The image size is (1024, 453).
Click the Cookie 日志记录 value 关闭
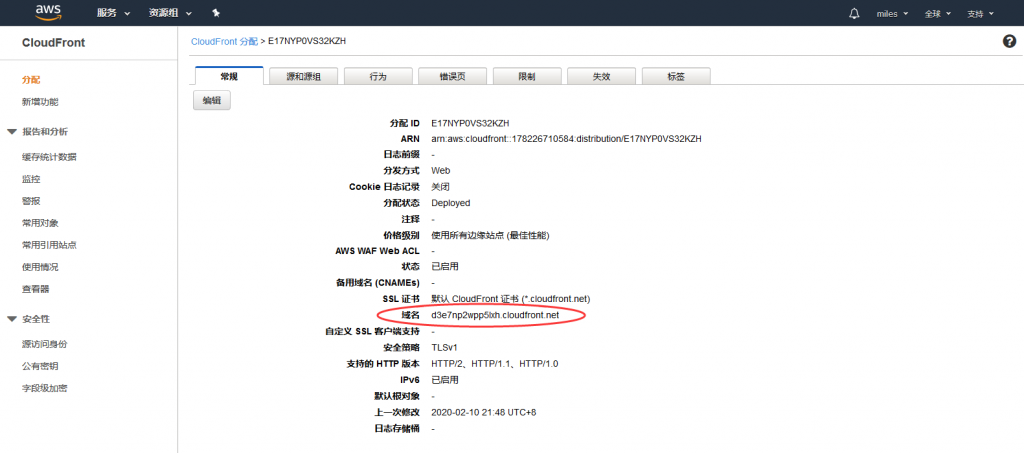point(440,187)
